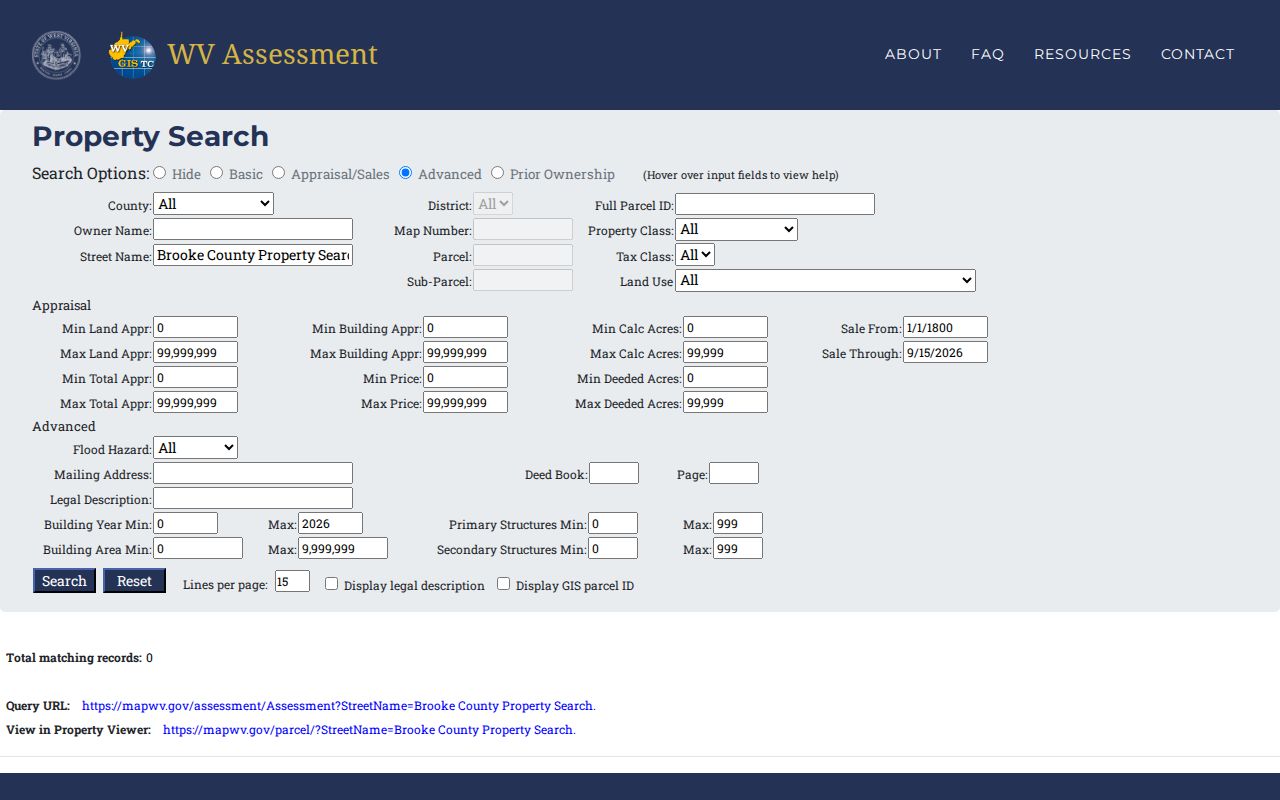Focus the Full Parcel ID field
Viewport: 1280px width, 800px height.
pos(775,204)
